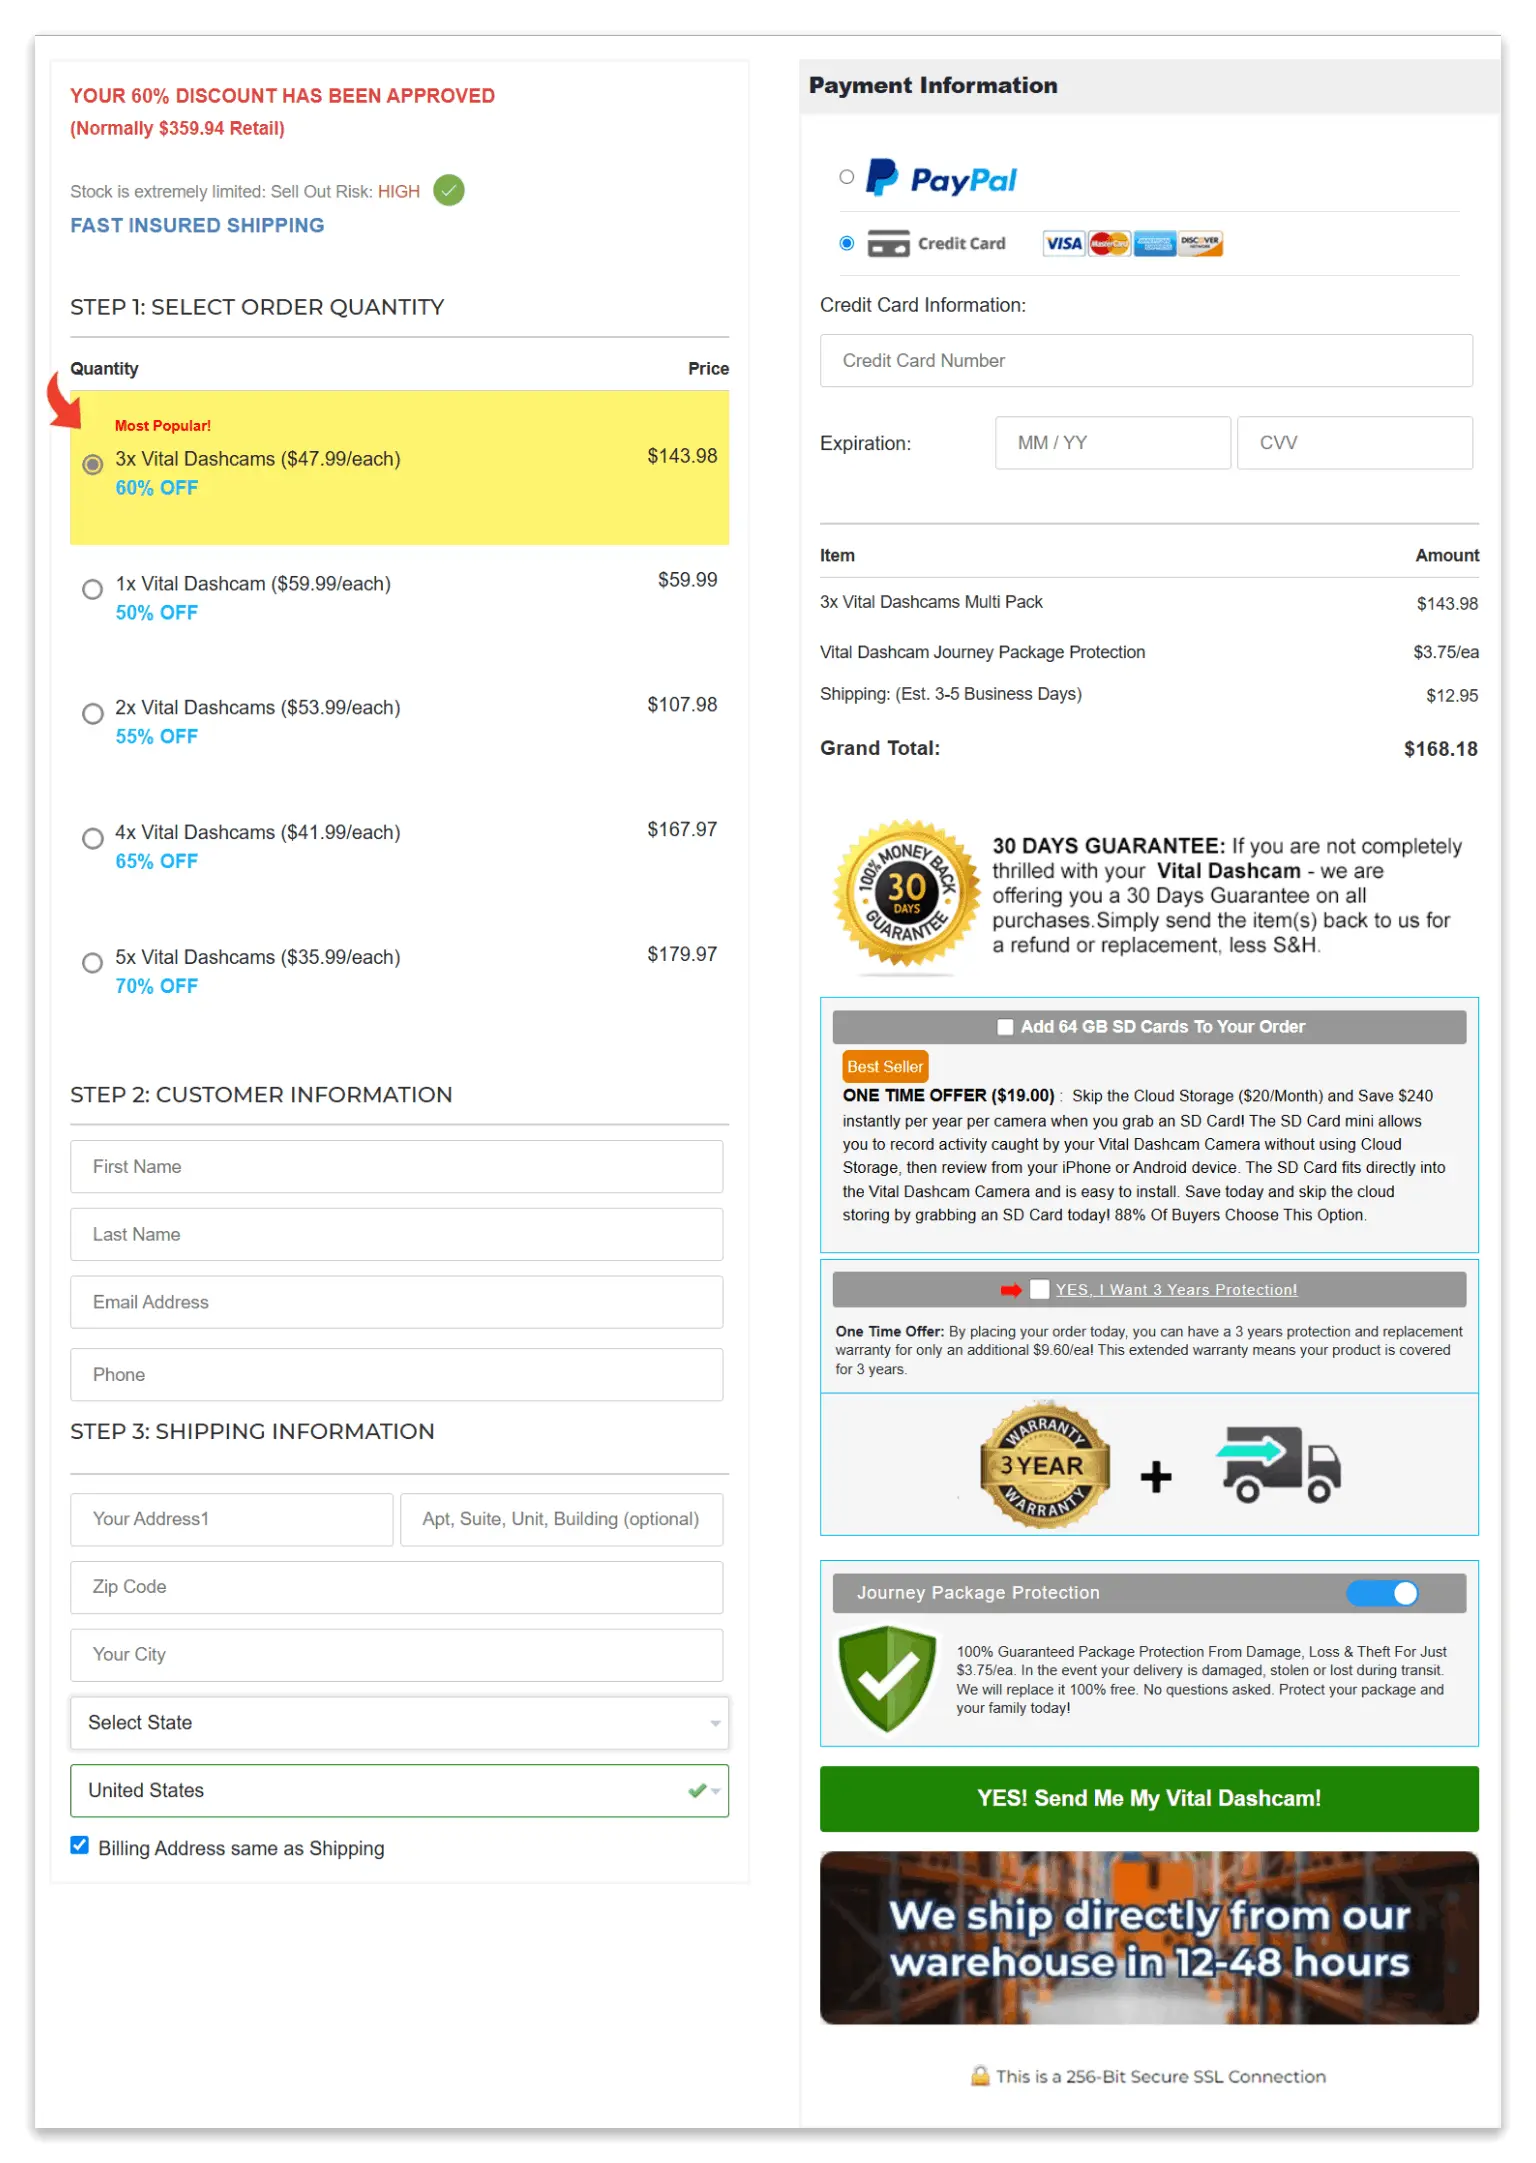
Task: Click the American Express logo
Action: (x=1154, y=243)
